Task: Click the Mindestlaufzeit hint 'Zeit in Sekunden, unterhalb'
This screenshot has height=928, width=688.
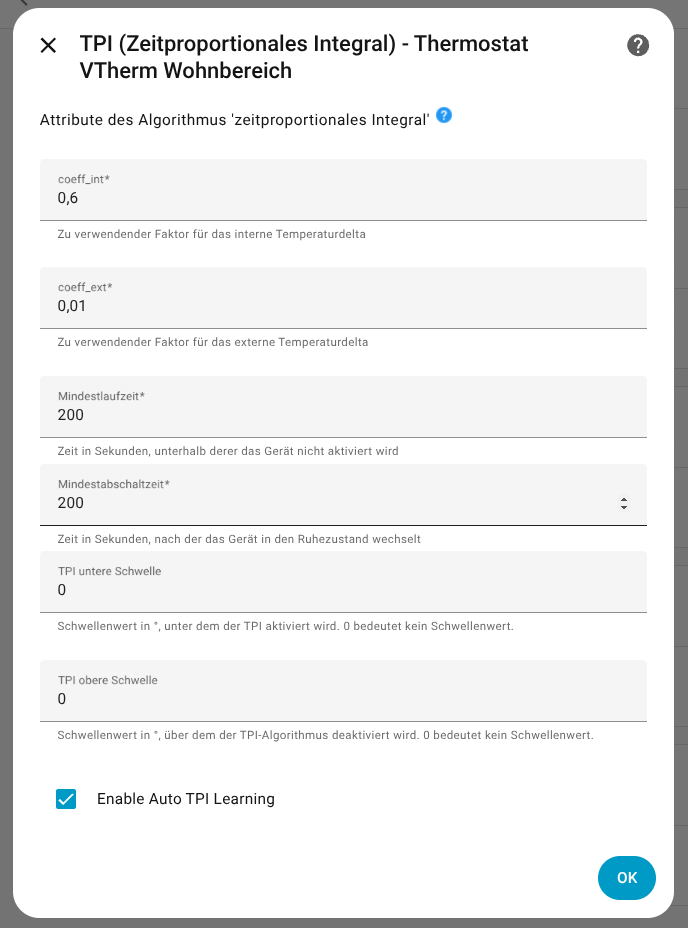Action: [x=228, y=451]
